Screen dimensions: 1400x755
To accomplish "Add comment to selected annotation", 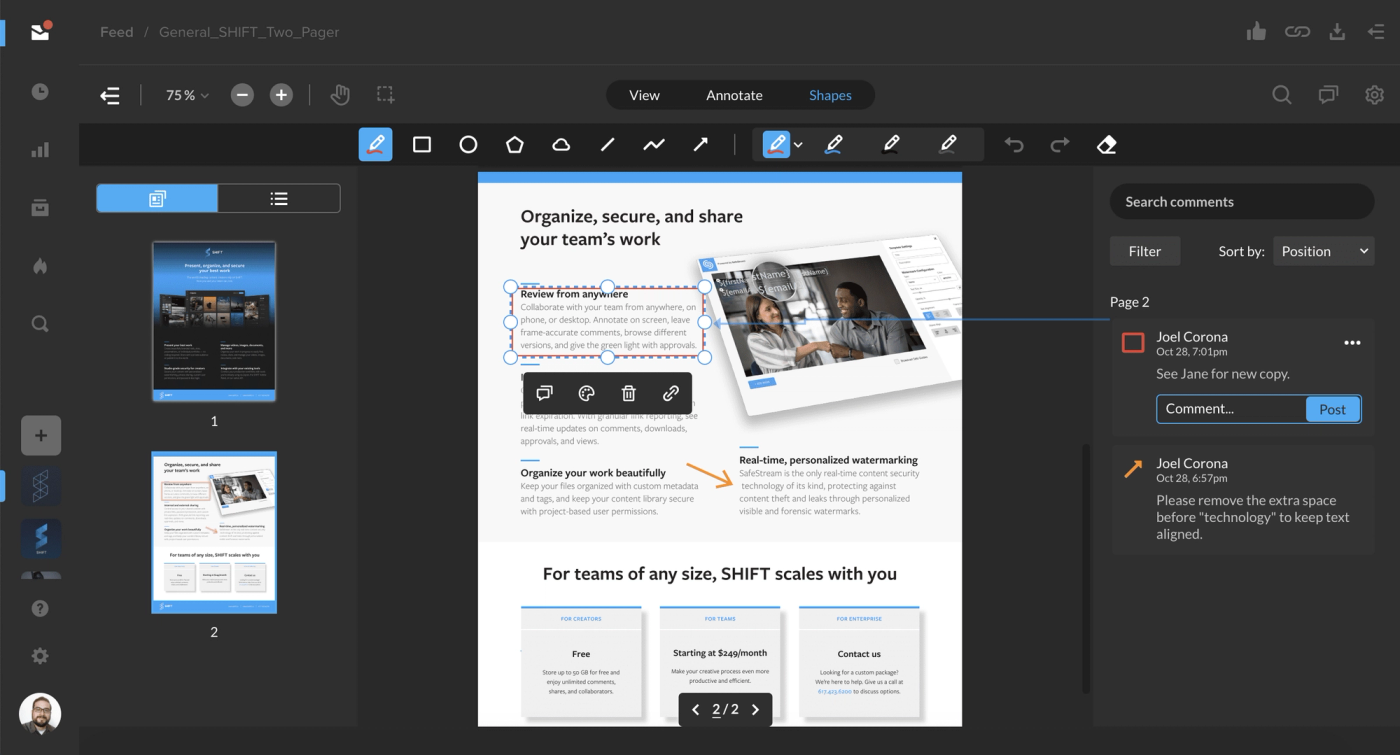I will point(545,393).
